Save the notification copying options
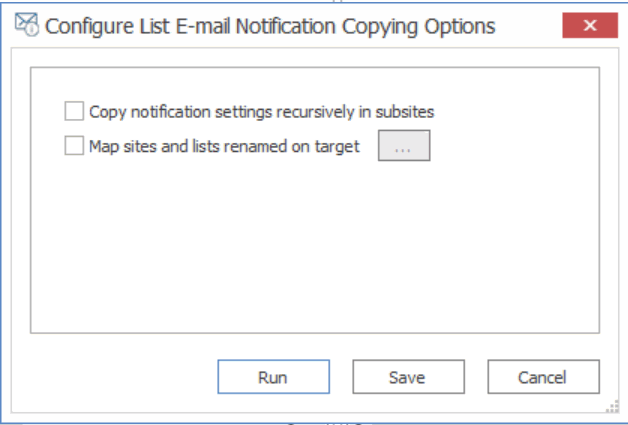Screen dimensions: 628x425 [x=407, y=377]
